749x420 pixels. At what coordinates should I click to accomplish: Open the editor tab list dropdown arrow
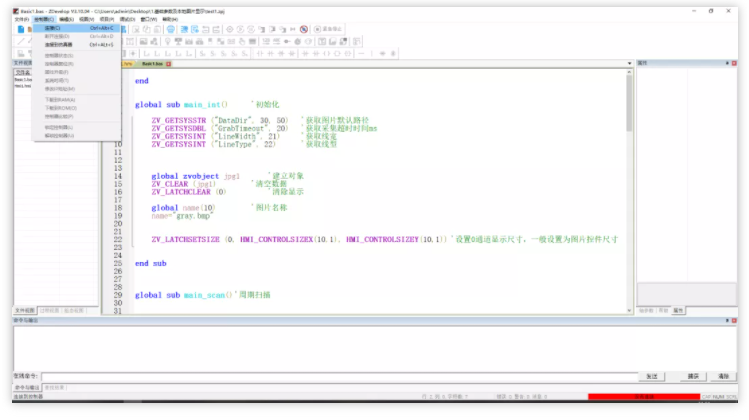point(629,64)
